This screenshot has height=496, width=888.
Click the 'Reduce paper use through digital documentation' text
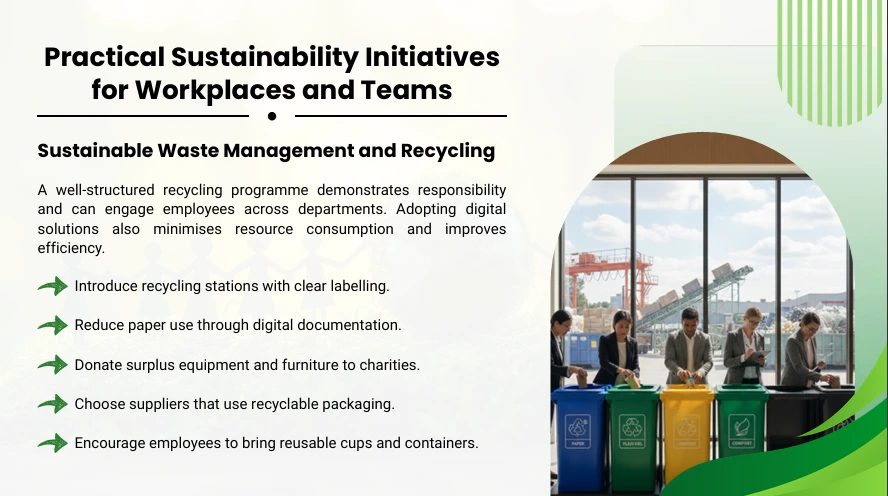[238, 325]
